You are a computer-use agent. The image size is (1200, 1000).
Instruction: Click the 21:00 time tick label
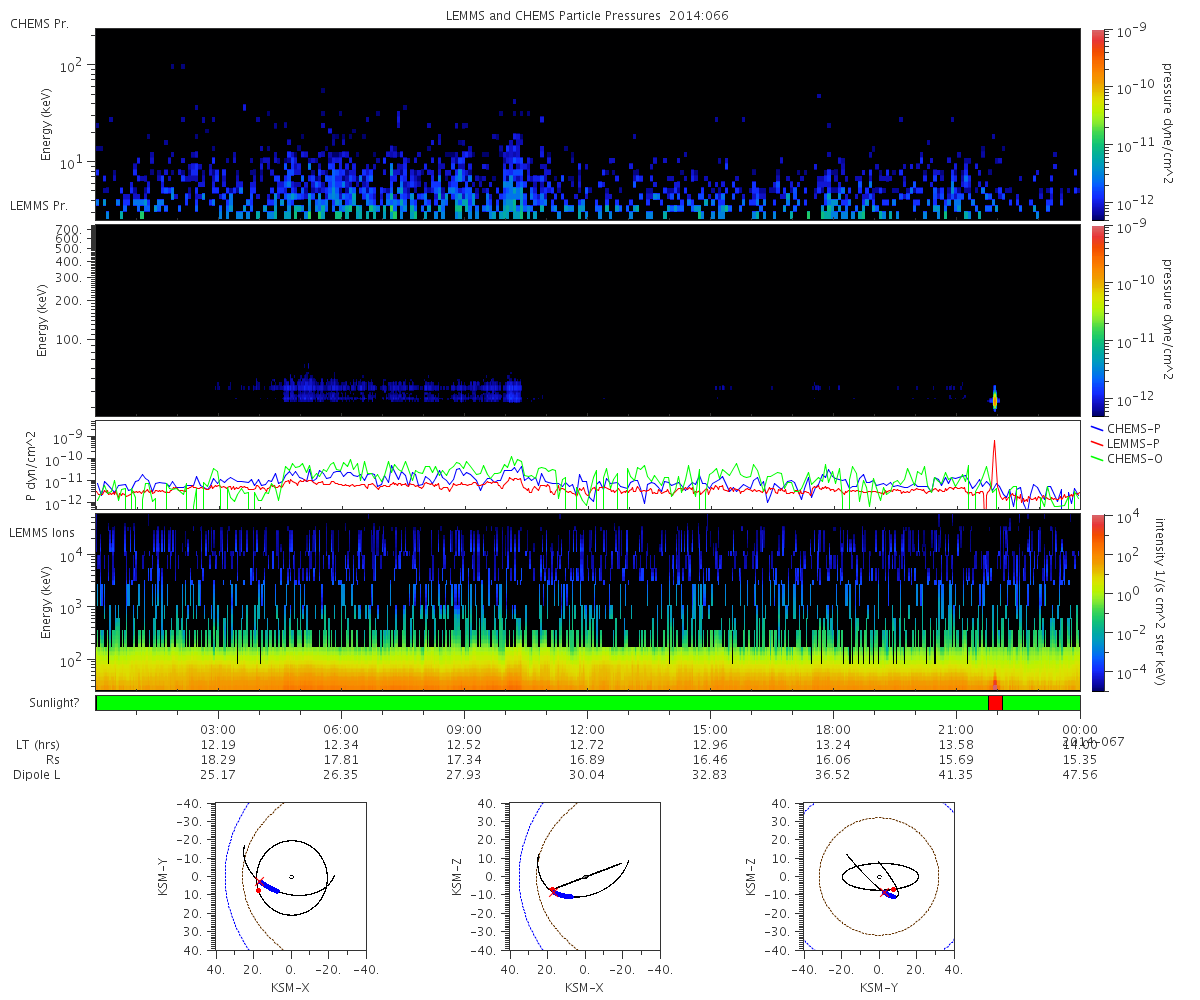(x=956, y=729)
